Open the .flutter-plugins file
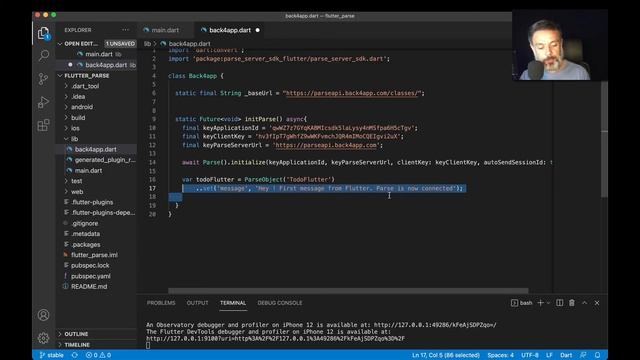640x360 pixels. [x=92, y=202]
